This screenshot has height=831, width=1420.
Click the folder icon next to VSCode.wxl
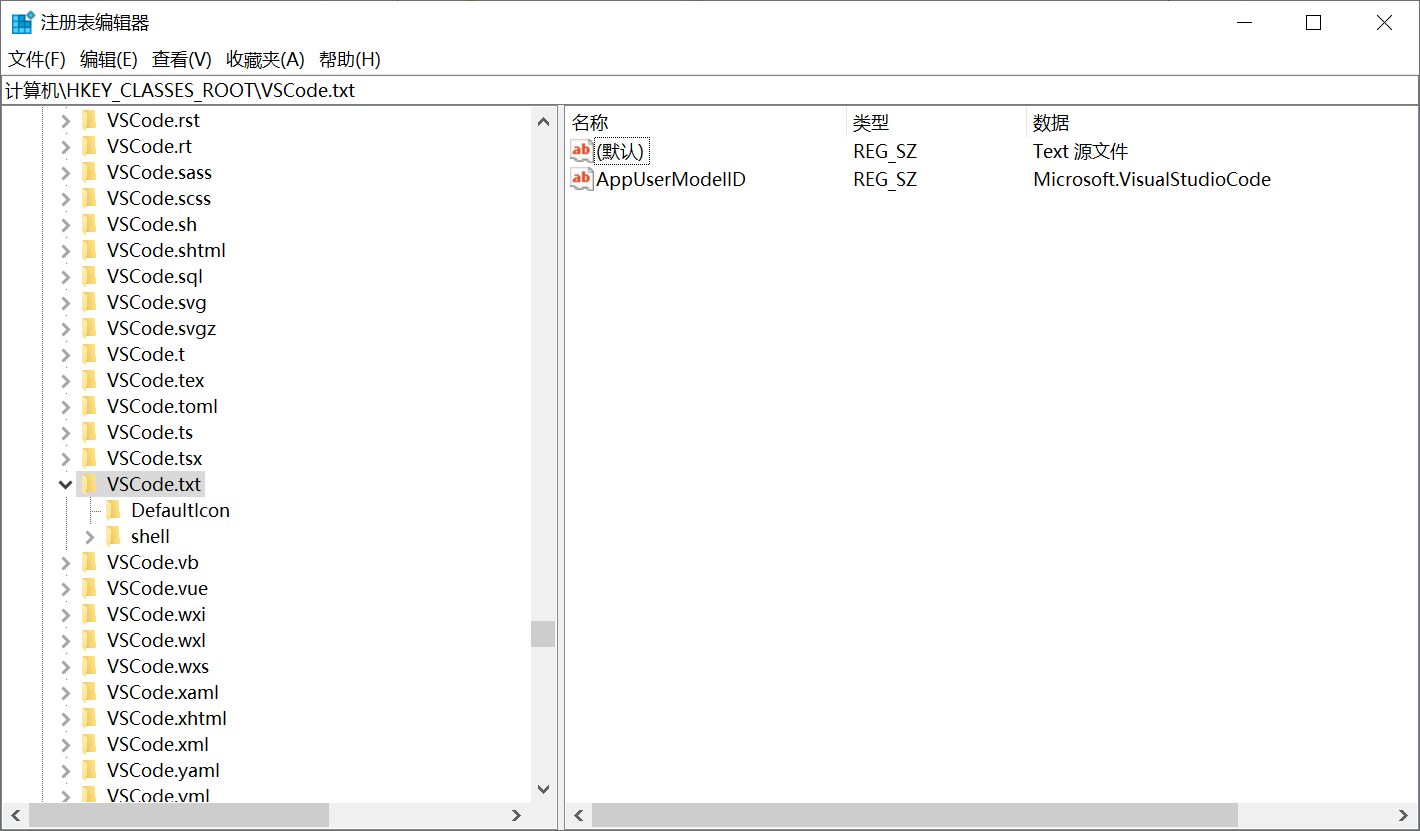[x=89, y=640]
